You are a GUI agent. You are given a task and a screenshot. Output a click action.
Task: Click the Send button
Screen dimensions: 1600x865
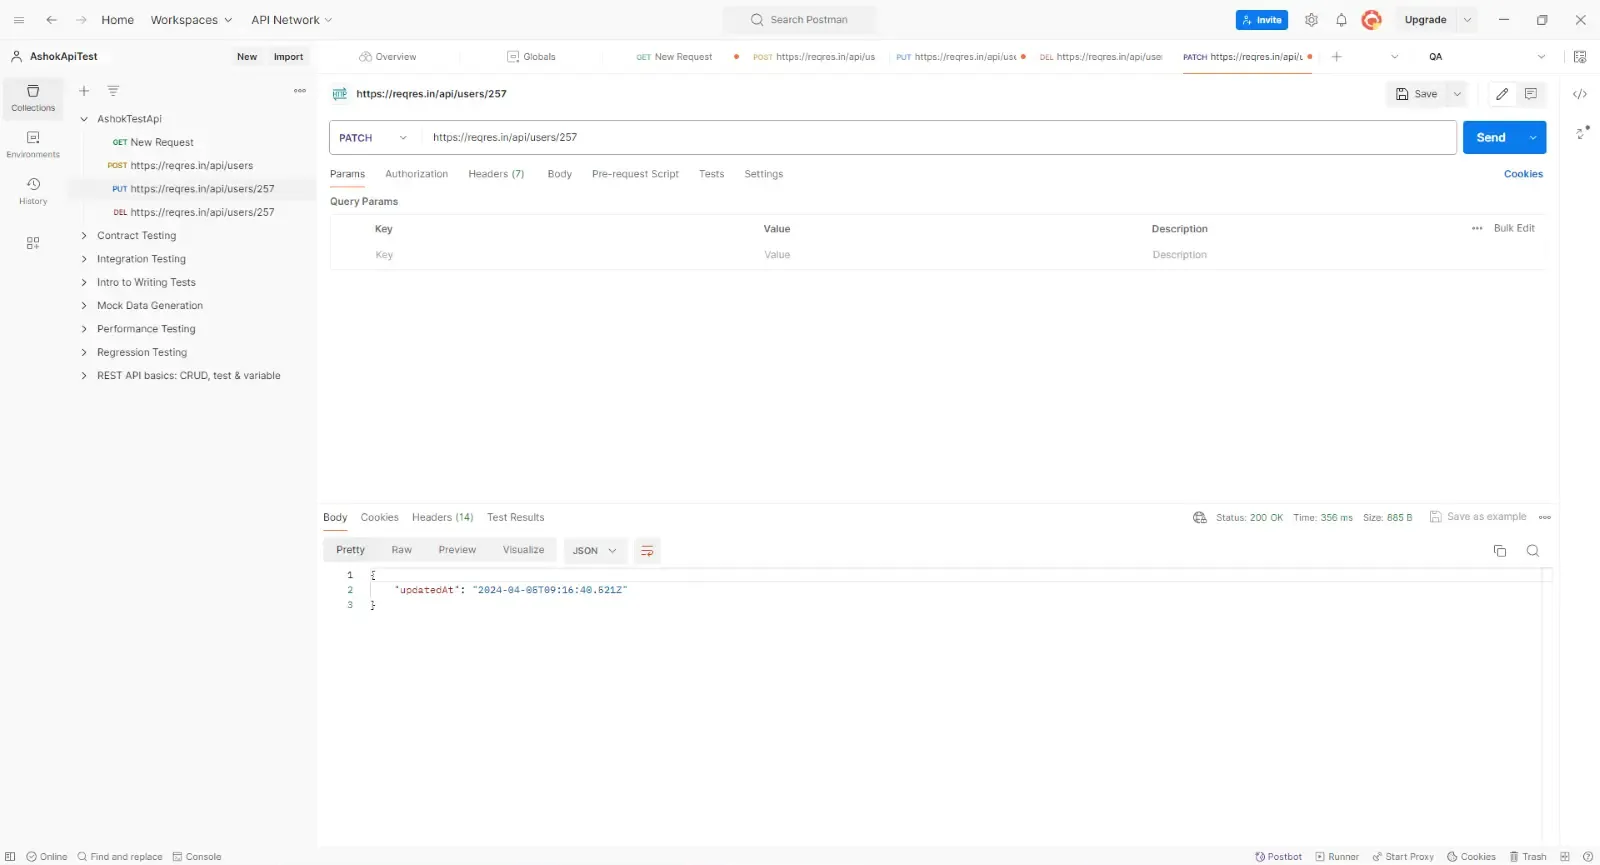click(x=1490, y=138)
